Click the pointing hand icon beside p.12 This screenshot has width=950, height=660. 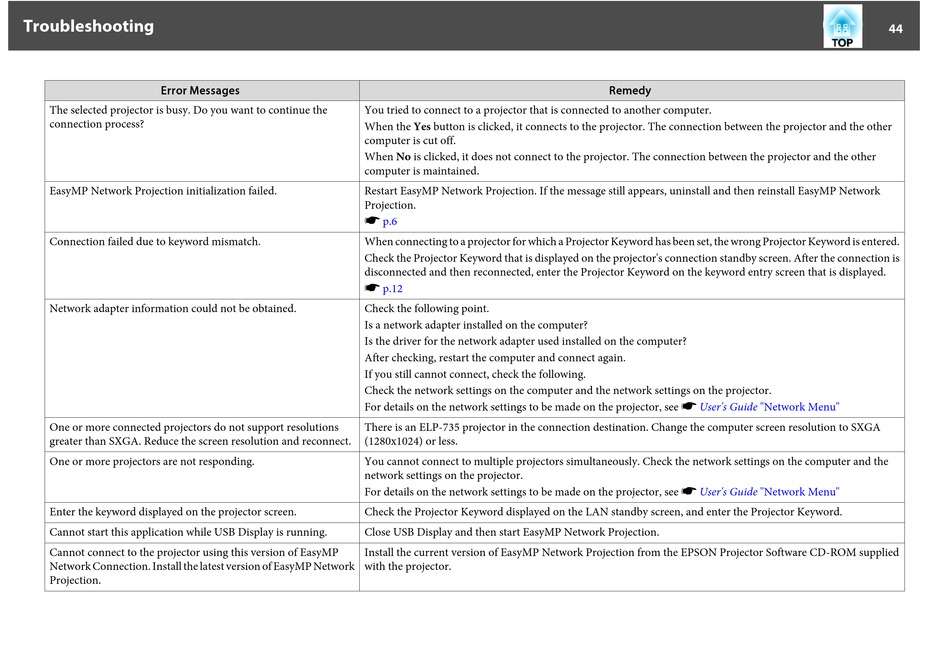[x=372, y=288]
